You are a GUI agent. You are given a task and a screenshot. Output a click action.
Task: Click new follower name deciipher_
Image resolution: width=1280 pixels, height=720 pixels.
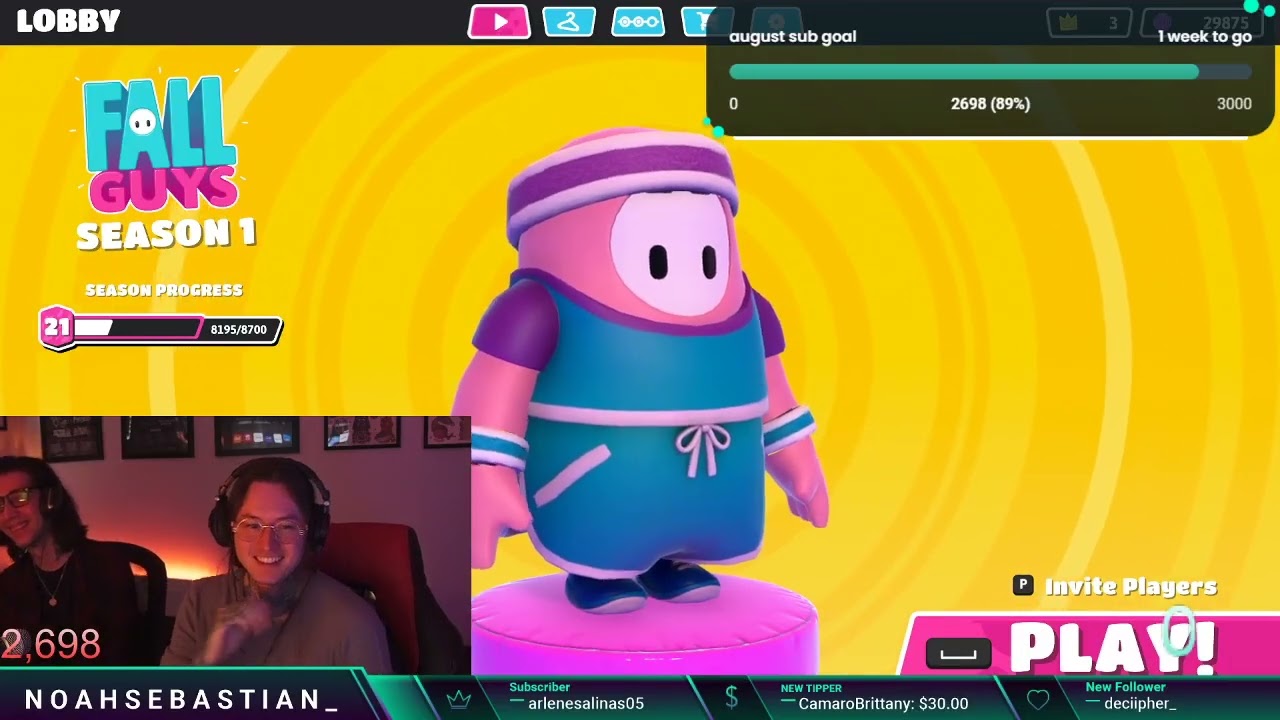(x=1140, y=704)
